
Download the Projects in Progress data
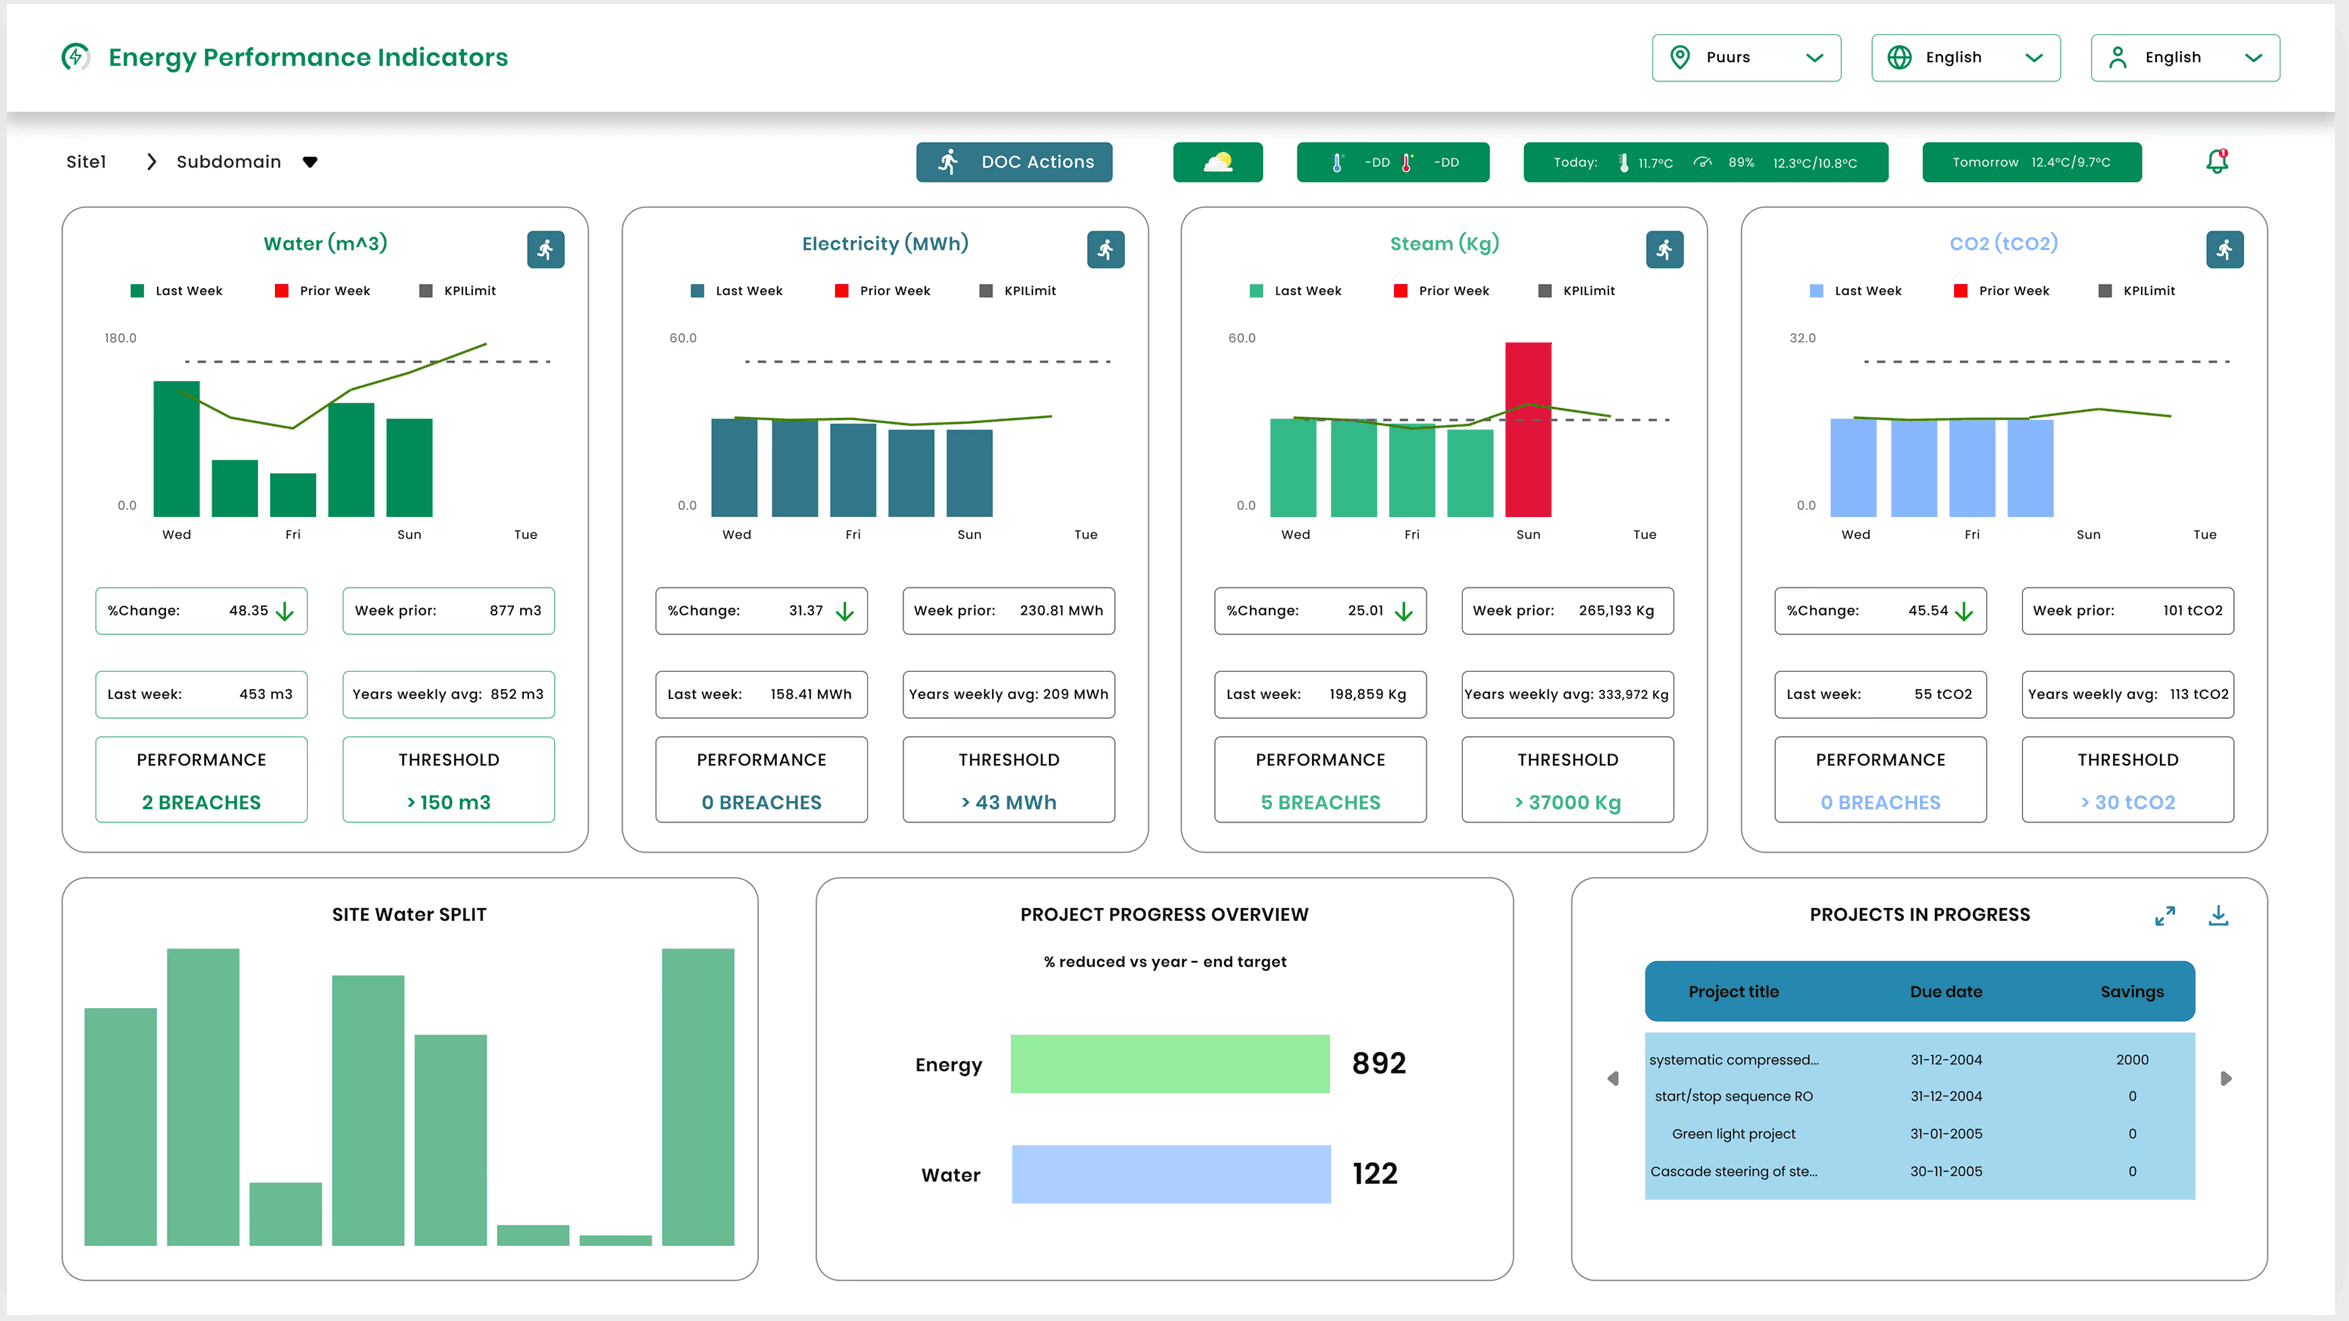pos(2218,916)
